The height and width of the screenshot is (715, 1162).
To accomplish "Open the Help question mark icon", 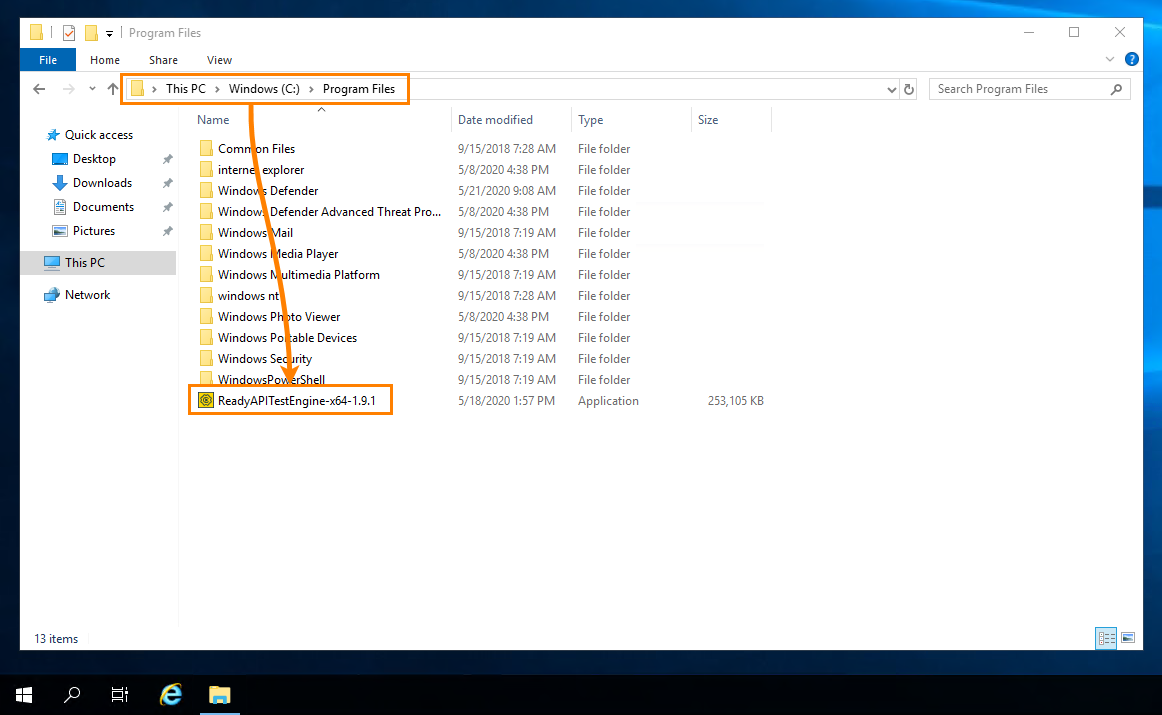I will (x=1132, y=59).
